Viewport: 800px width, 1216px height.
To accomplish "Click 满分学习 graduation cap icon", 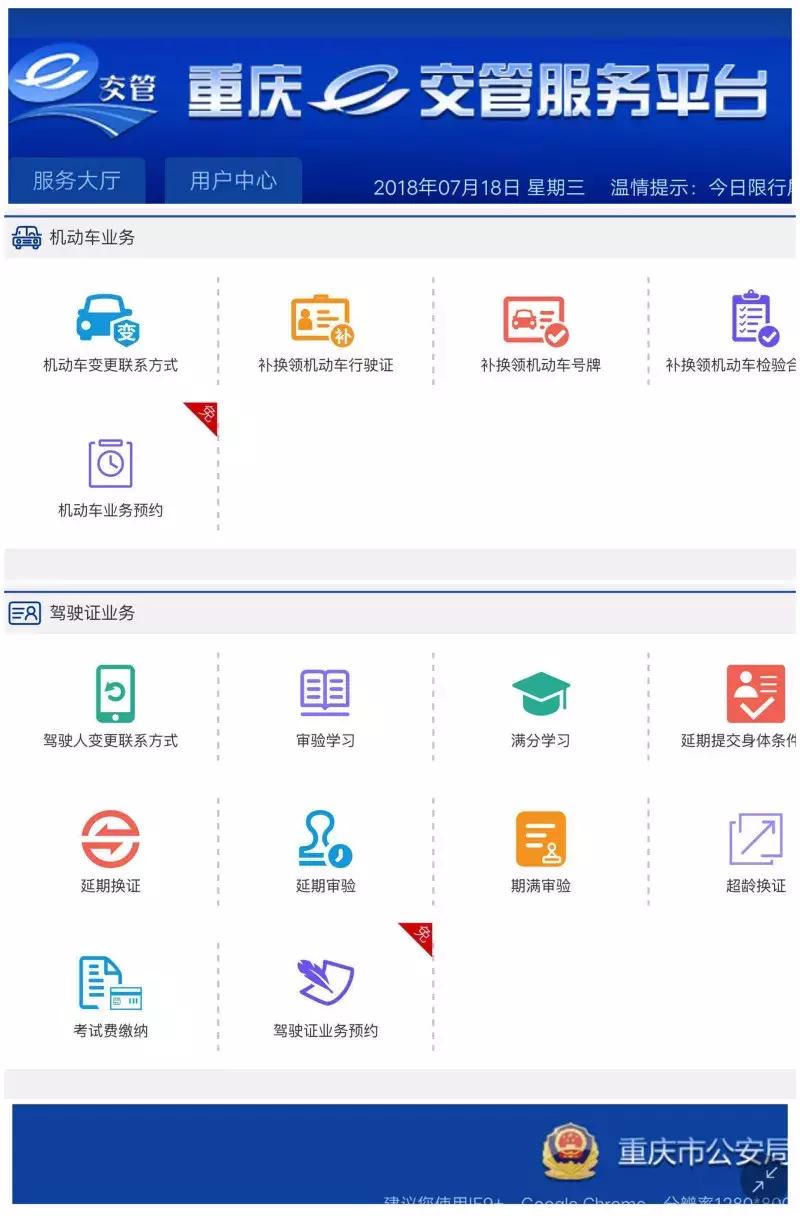I will pos(541,690).
